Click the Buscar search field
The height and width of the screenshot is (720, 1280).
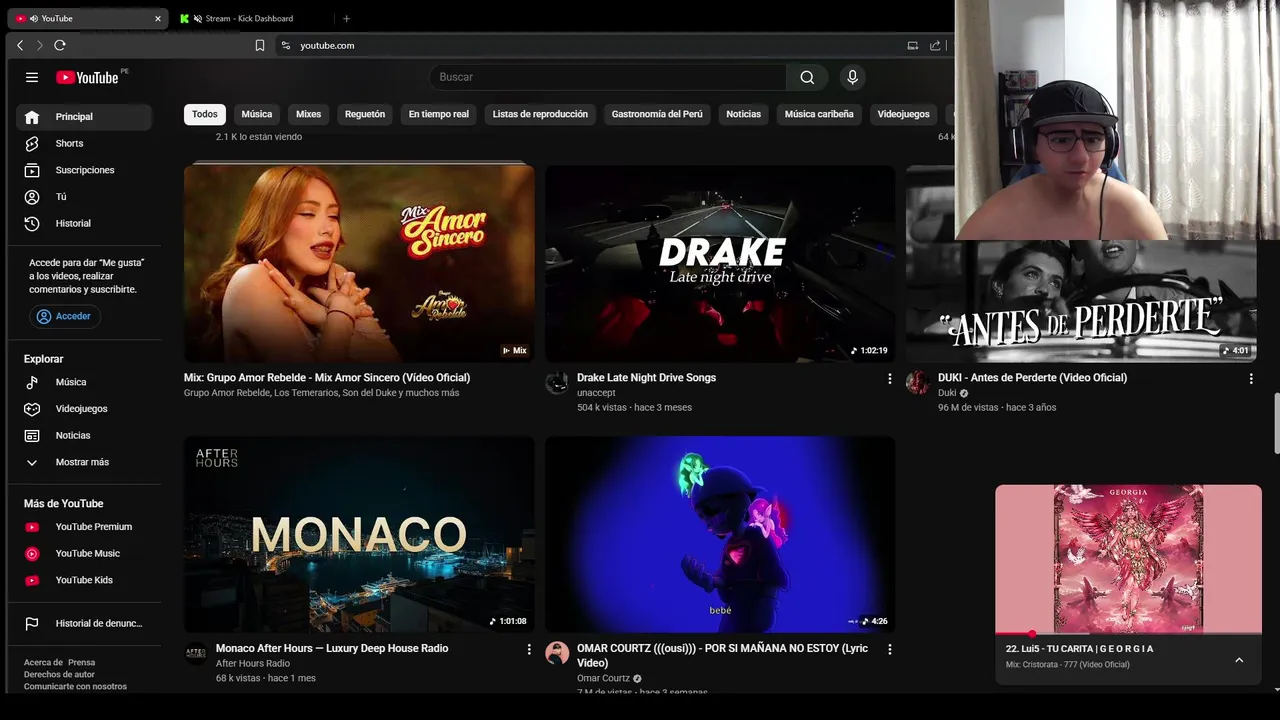tap(608, 77)
